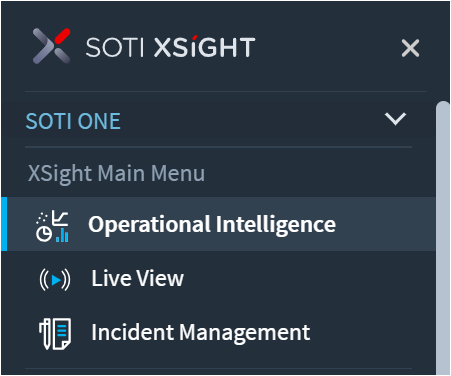The height and width of the screenshot is (376, 451).
Task: Select the Live View broadcast icon
Action: (55, 279)
